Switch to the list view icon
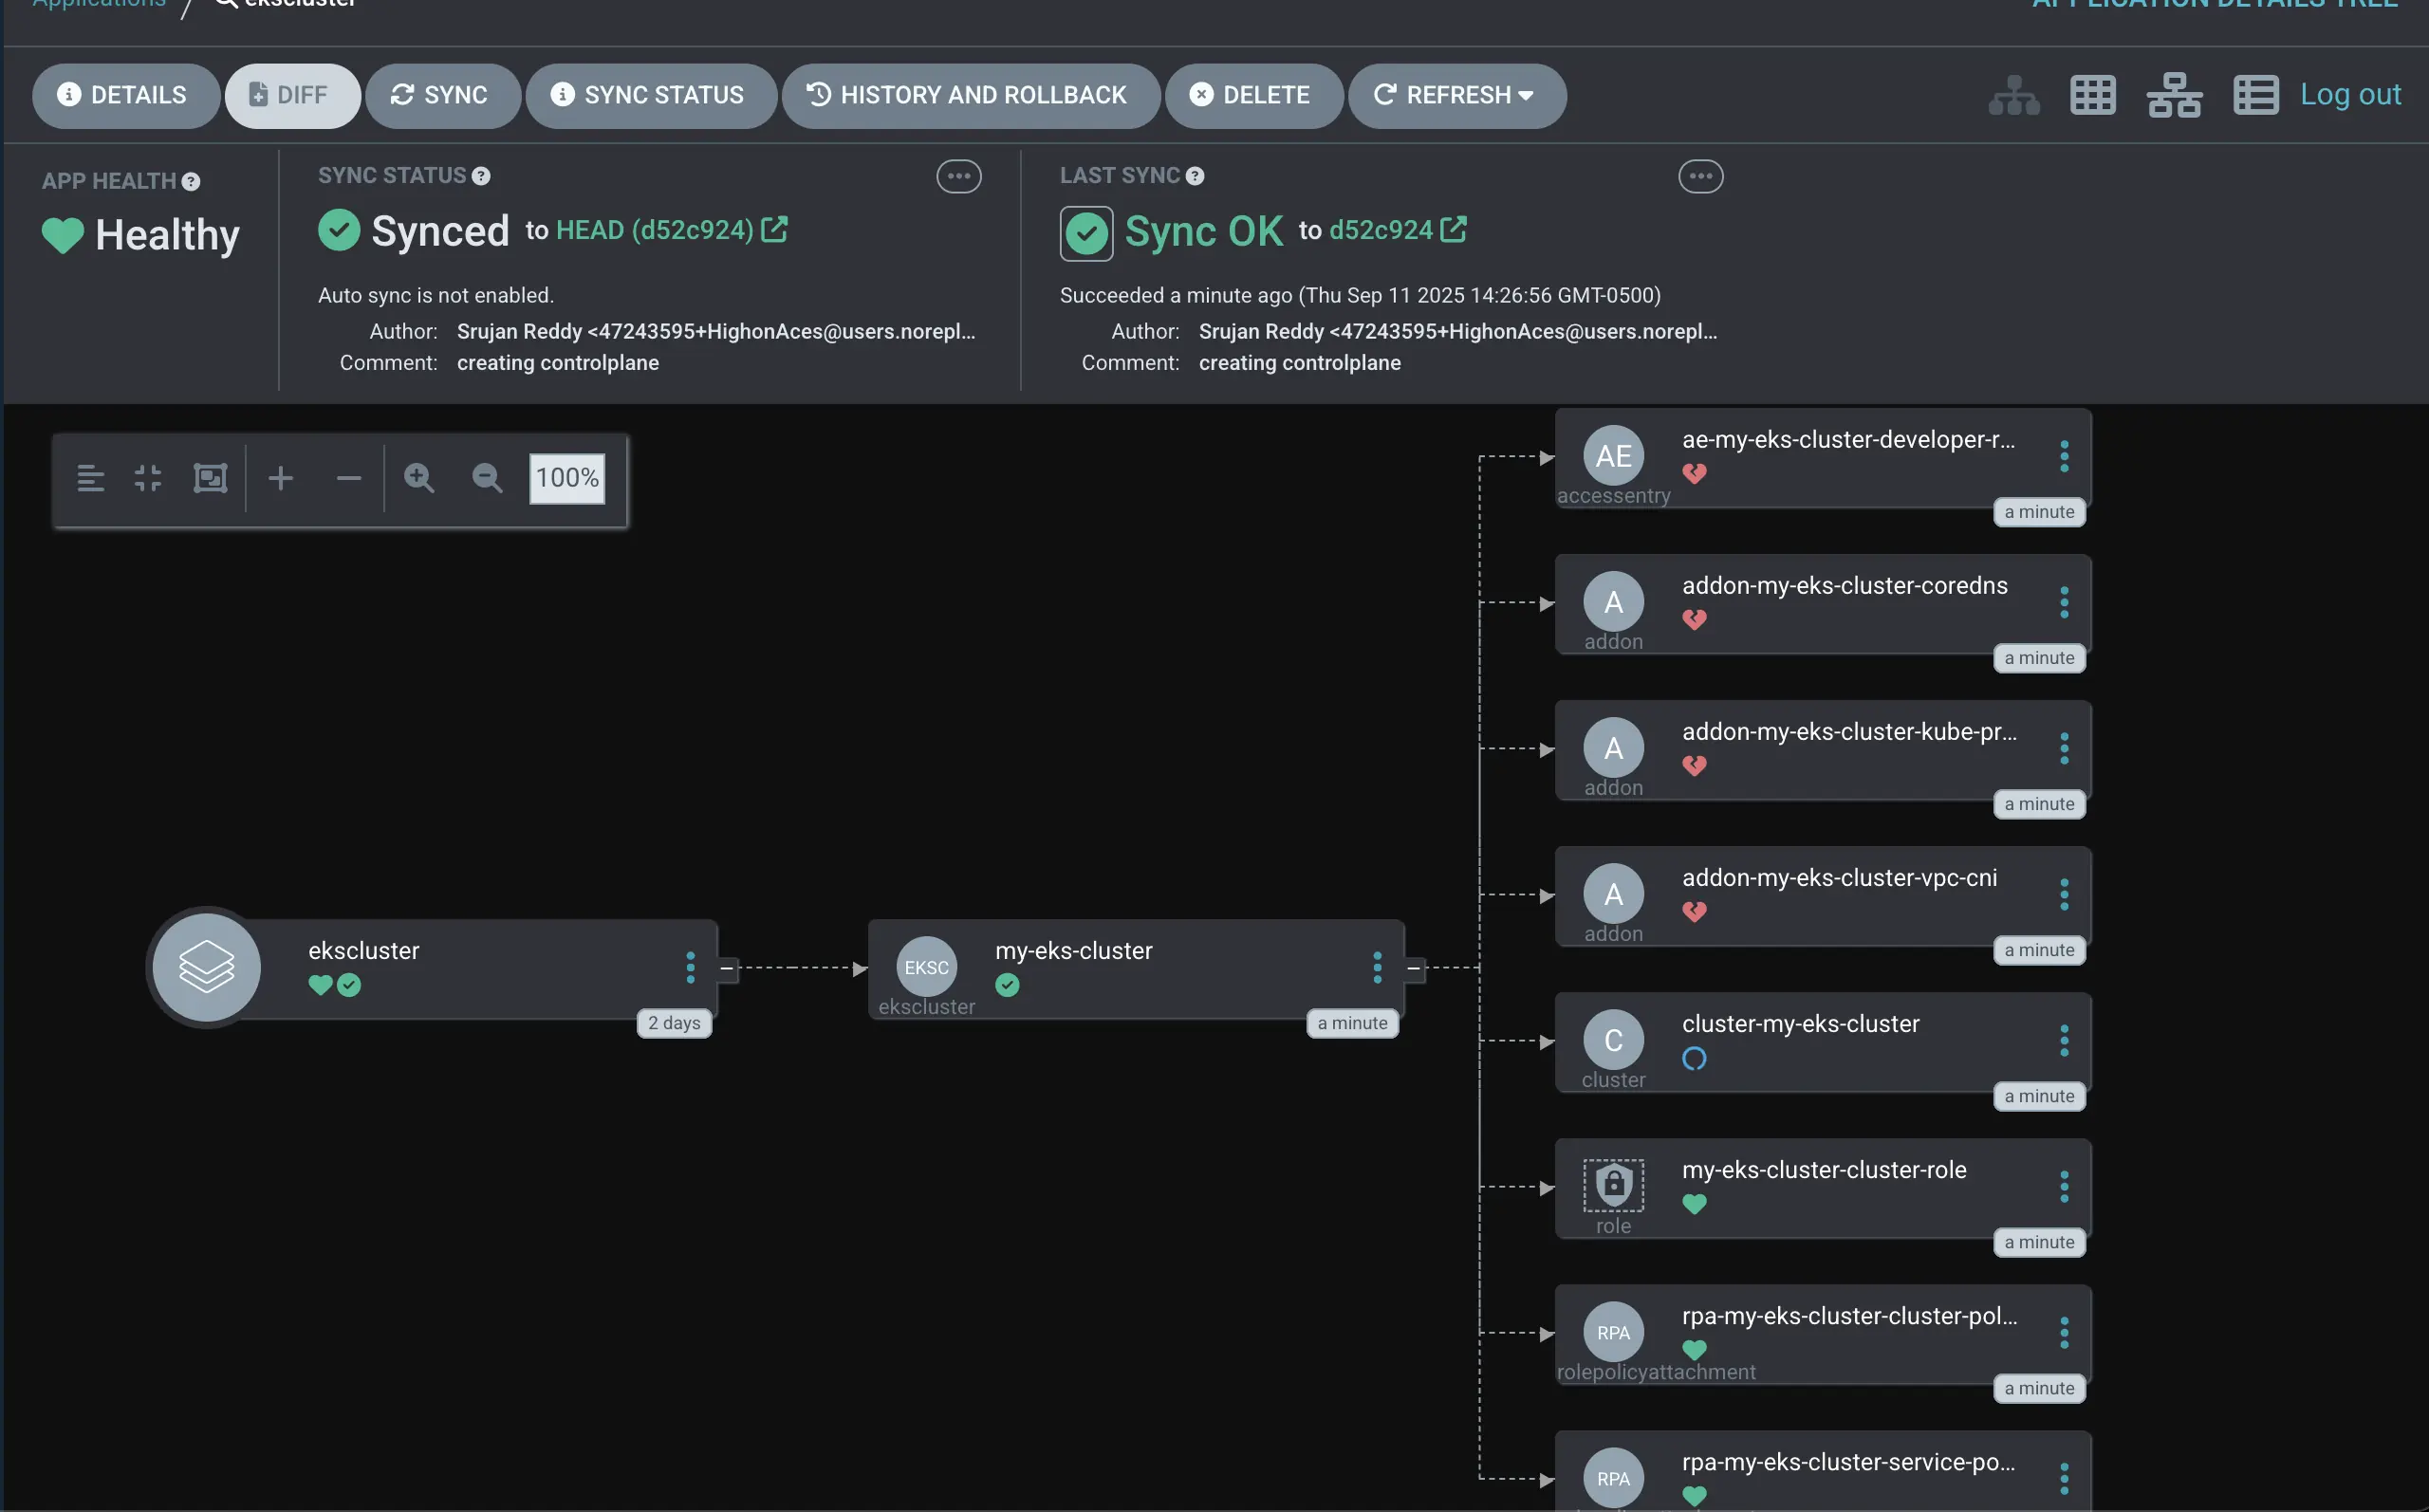 click(2255, 95)
